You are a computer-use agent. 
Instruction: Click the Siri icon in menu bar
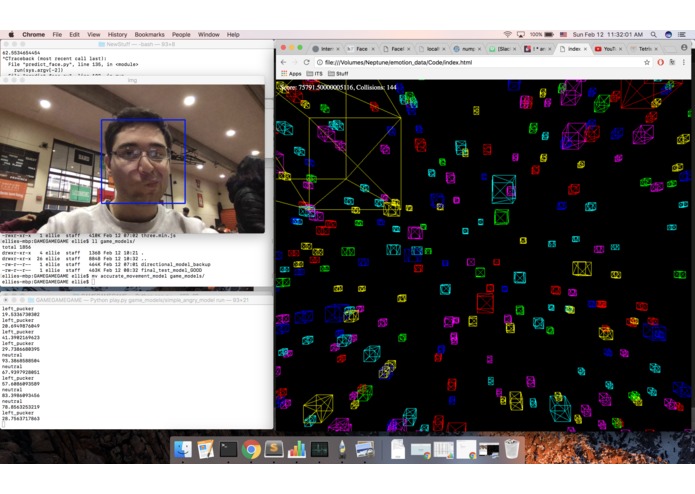668,34
